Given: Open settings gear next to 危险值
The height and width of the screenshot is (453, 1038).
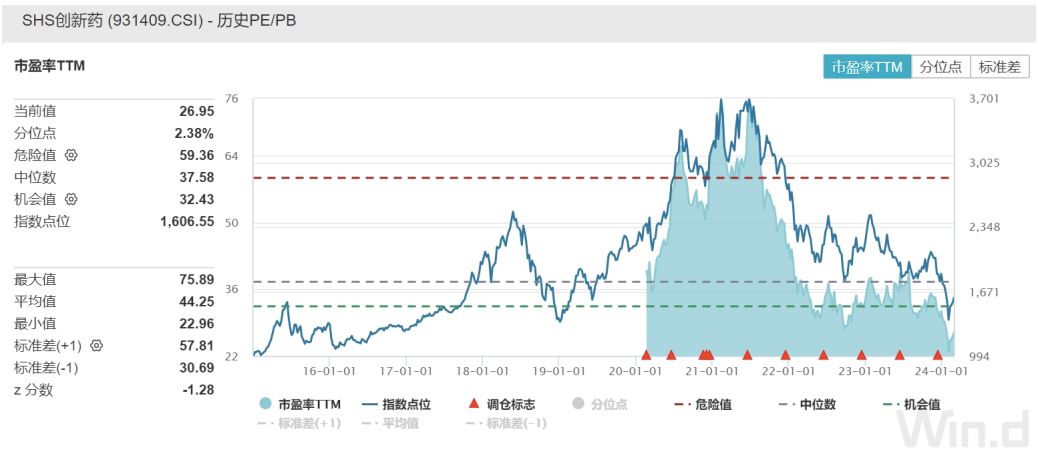Looking at the screenshot, I should (71, 156).
